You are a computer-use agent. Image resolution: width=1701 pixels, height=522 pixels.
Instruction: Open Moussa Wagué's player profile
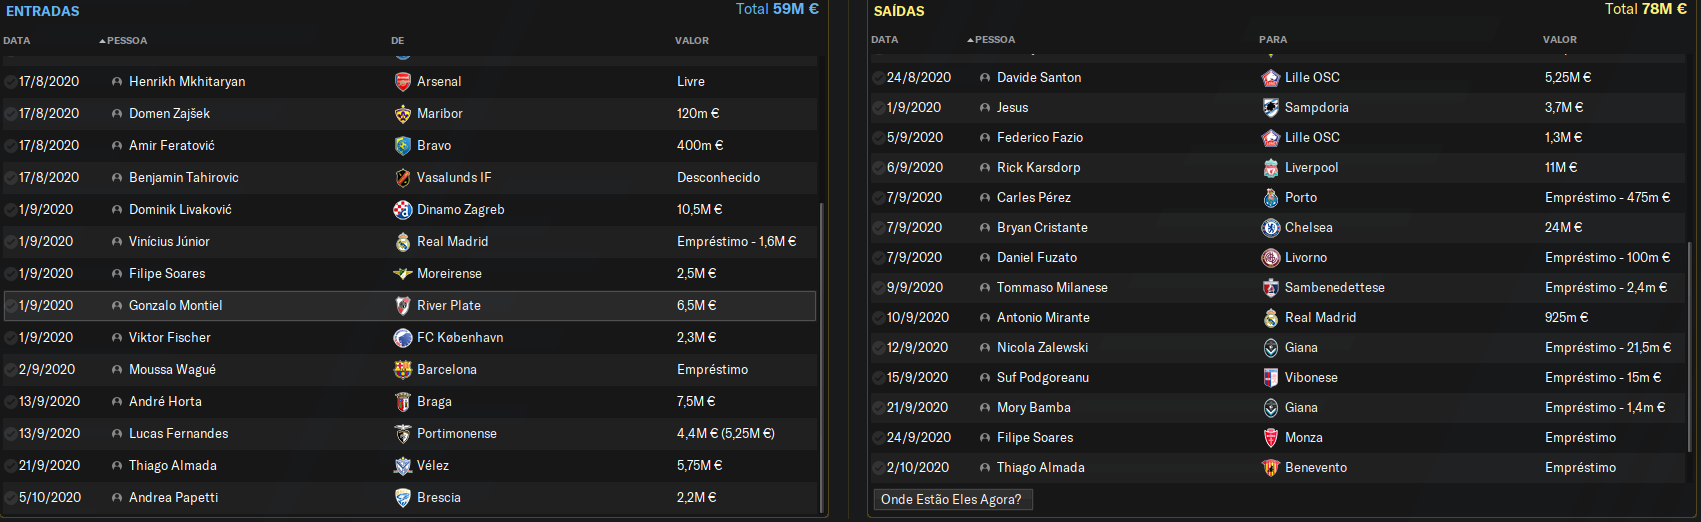(x=172, y=370)
